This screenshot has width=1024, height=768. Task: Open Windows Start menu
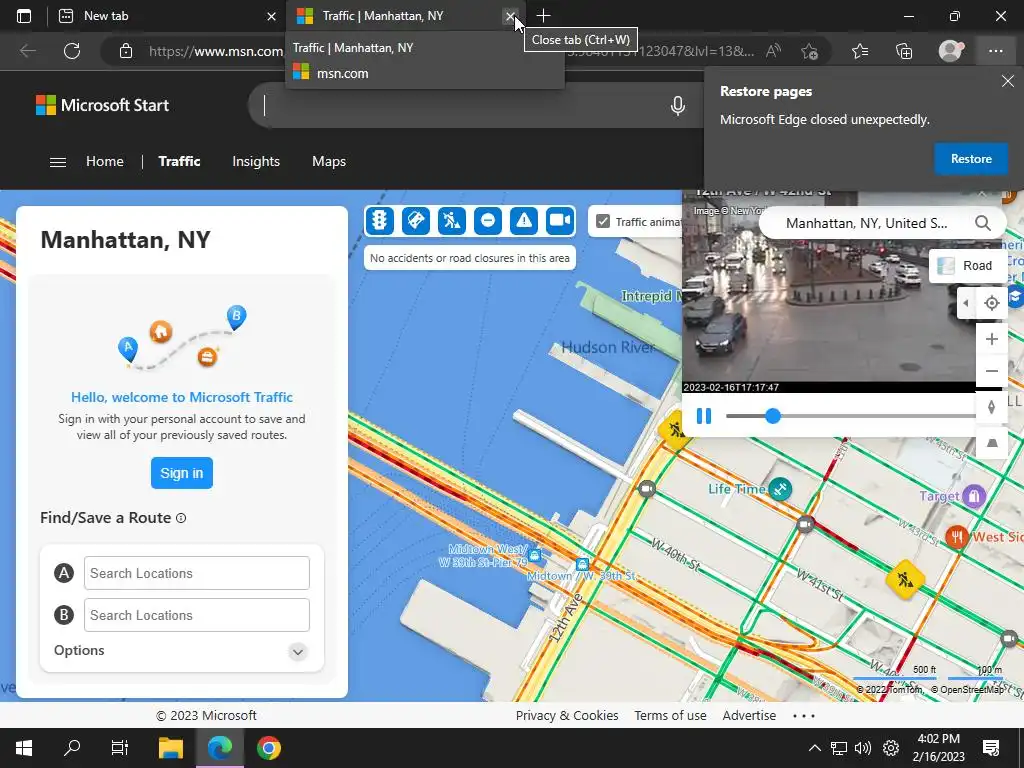(24, 748)
